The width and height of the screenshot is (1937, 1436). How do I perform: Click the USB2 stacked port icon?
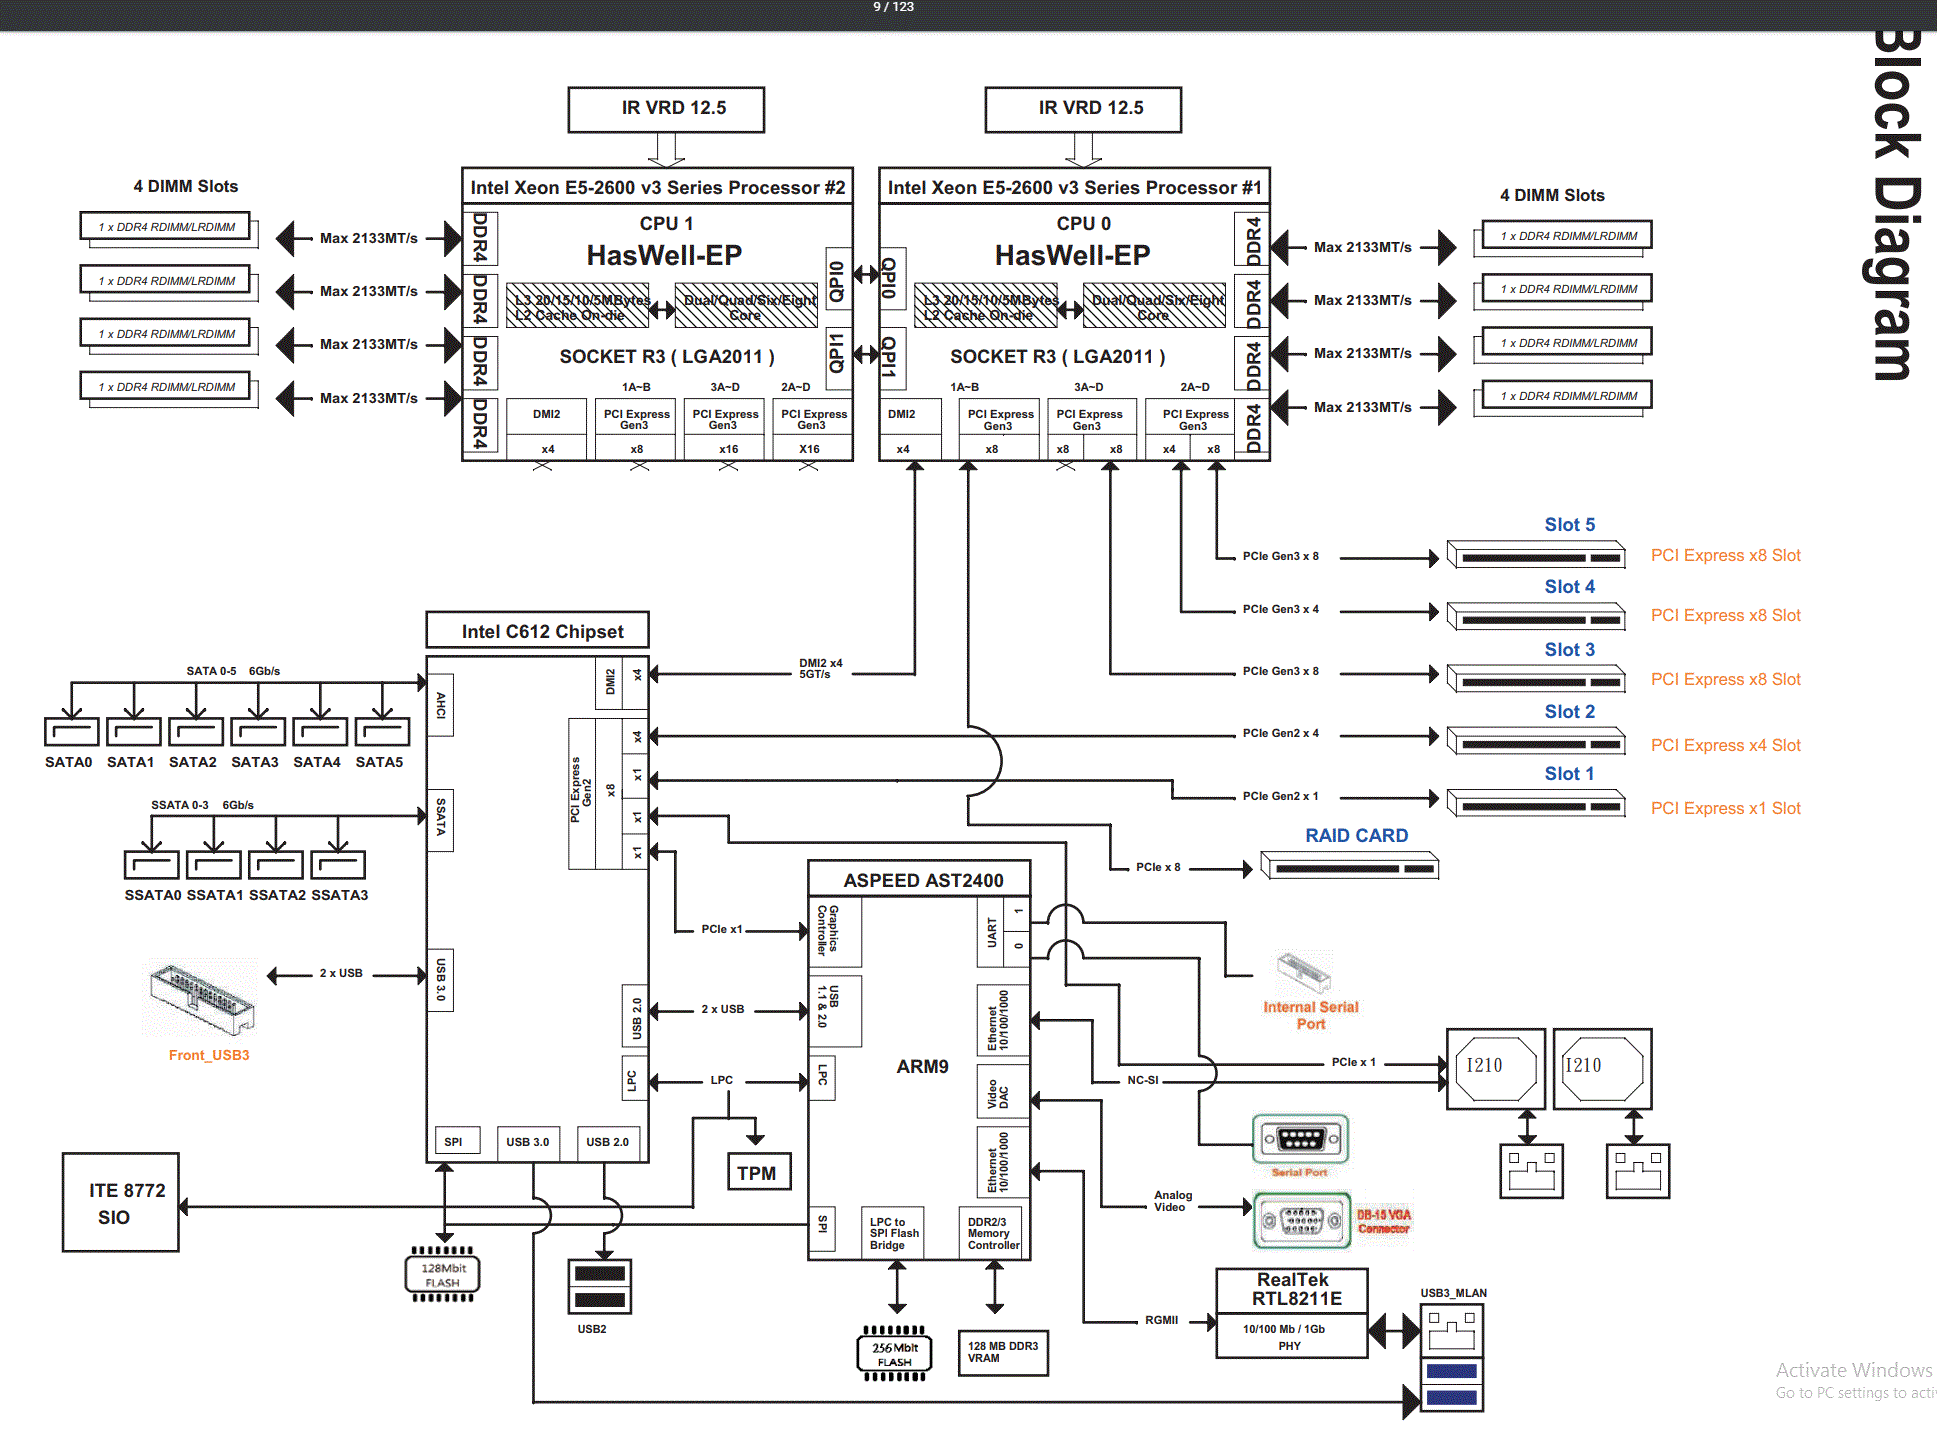[600, 1287]
